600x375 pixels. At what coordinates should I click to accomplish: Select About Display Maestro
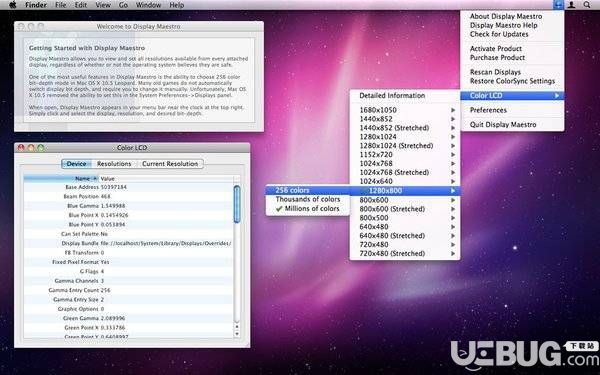point(512,16)
